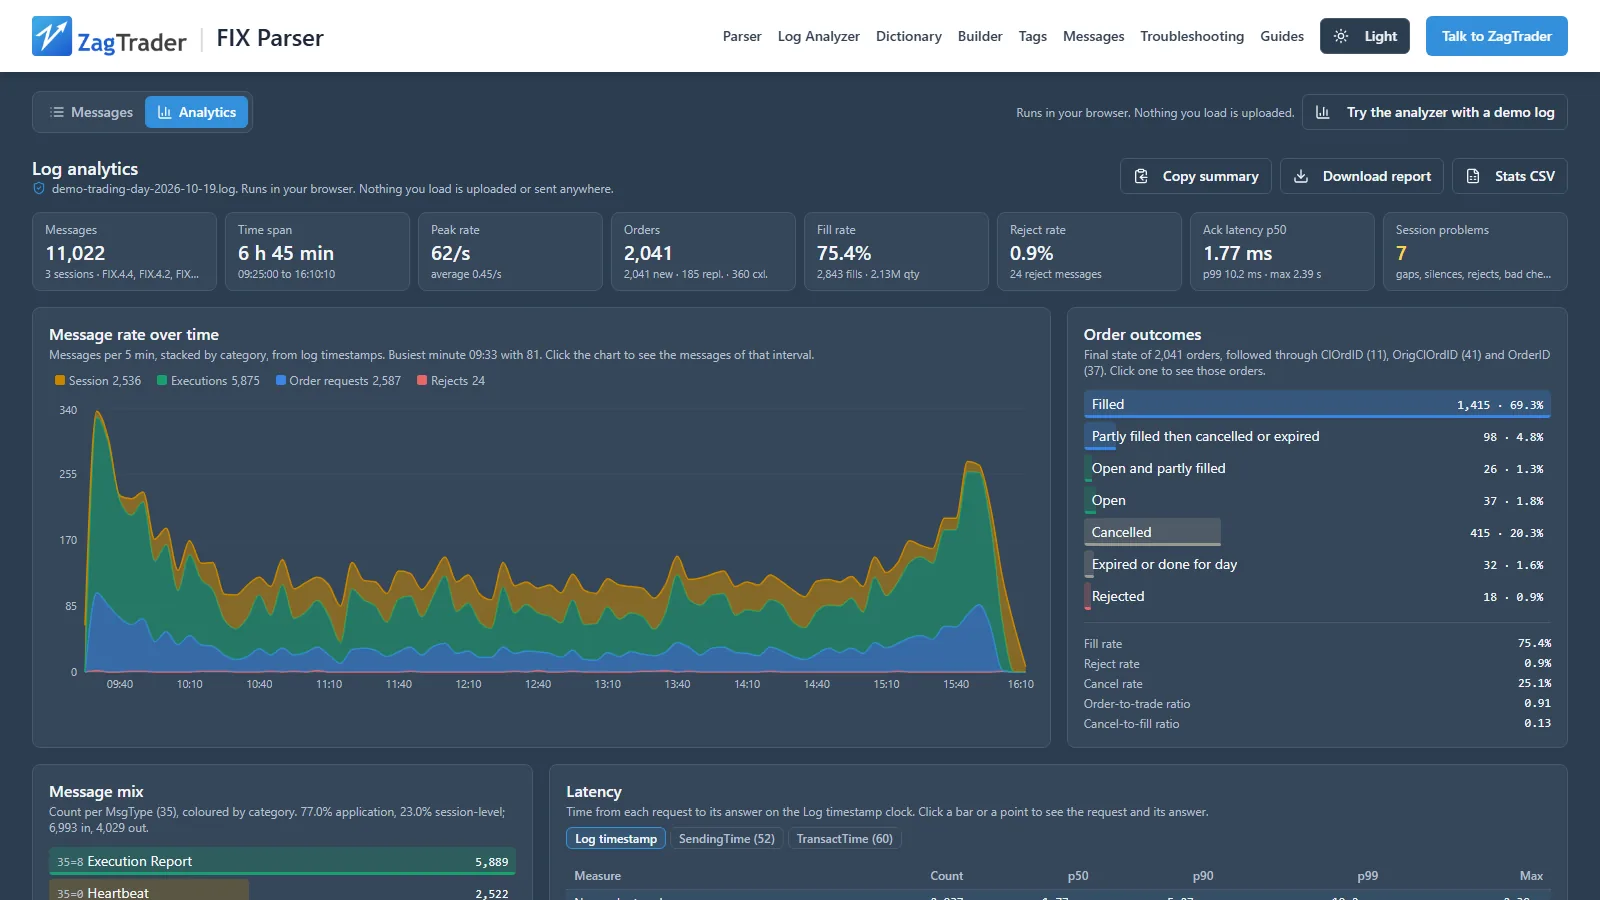The image size is (1600, 900).
Task: Go to the top-nav Messages page
Action: click(x=1094, y=36)
